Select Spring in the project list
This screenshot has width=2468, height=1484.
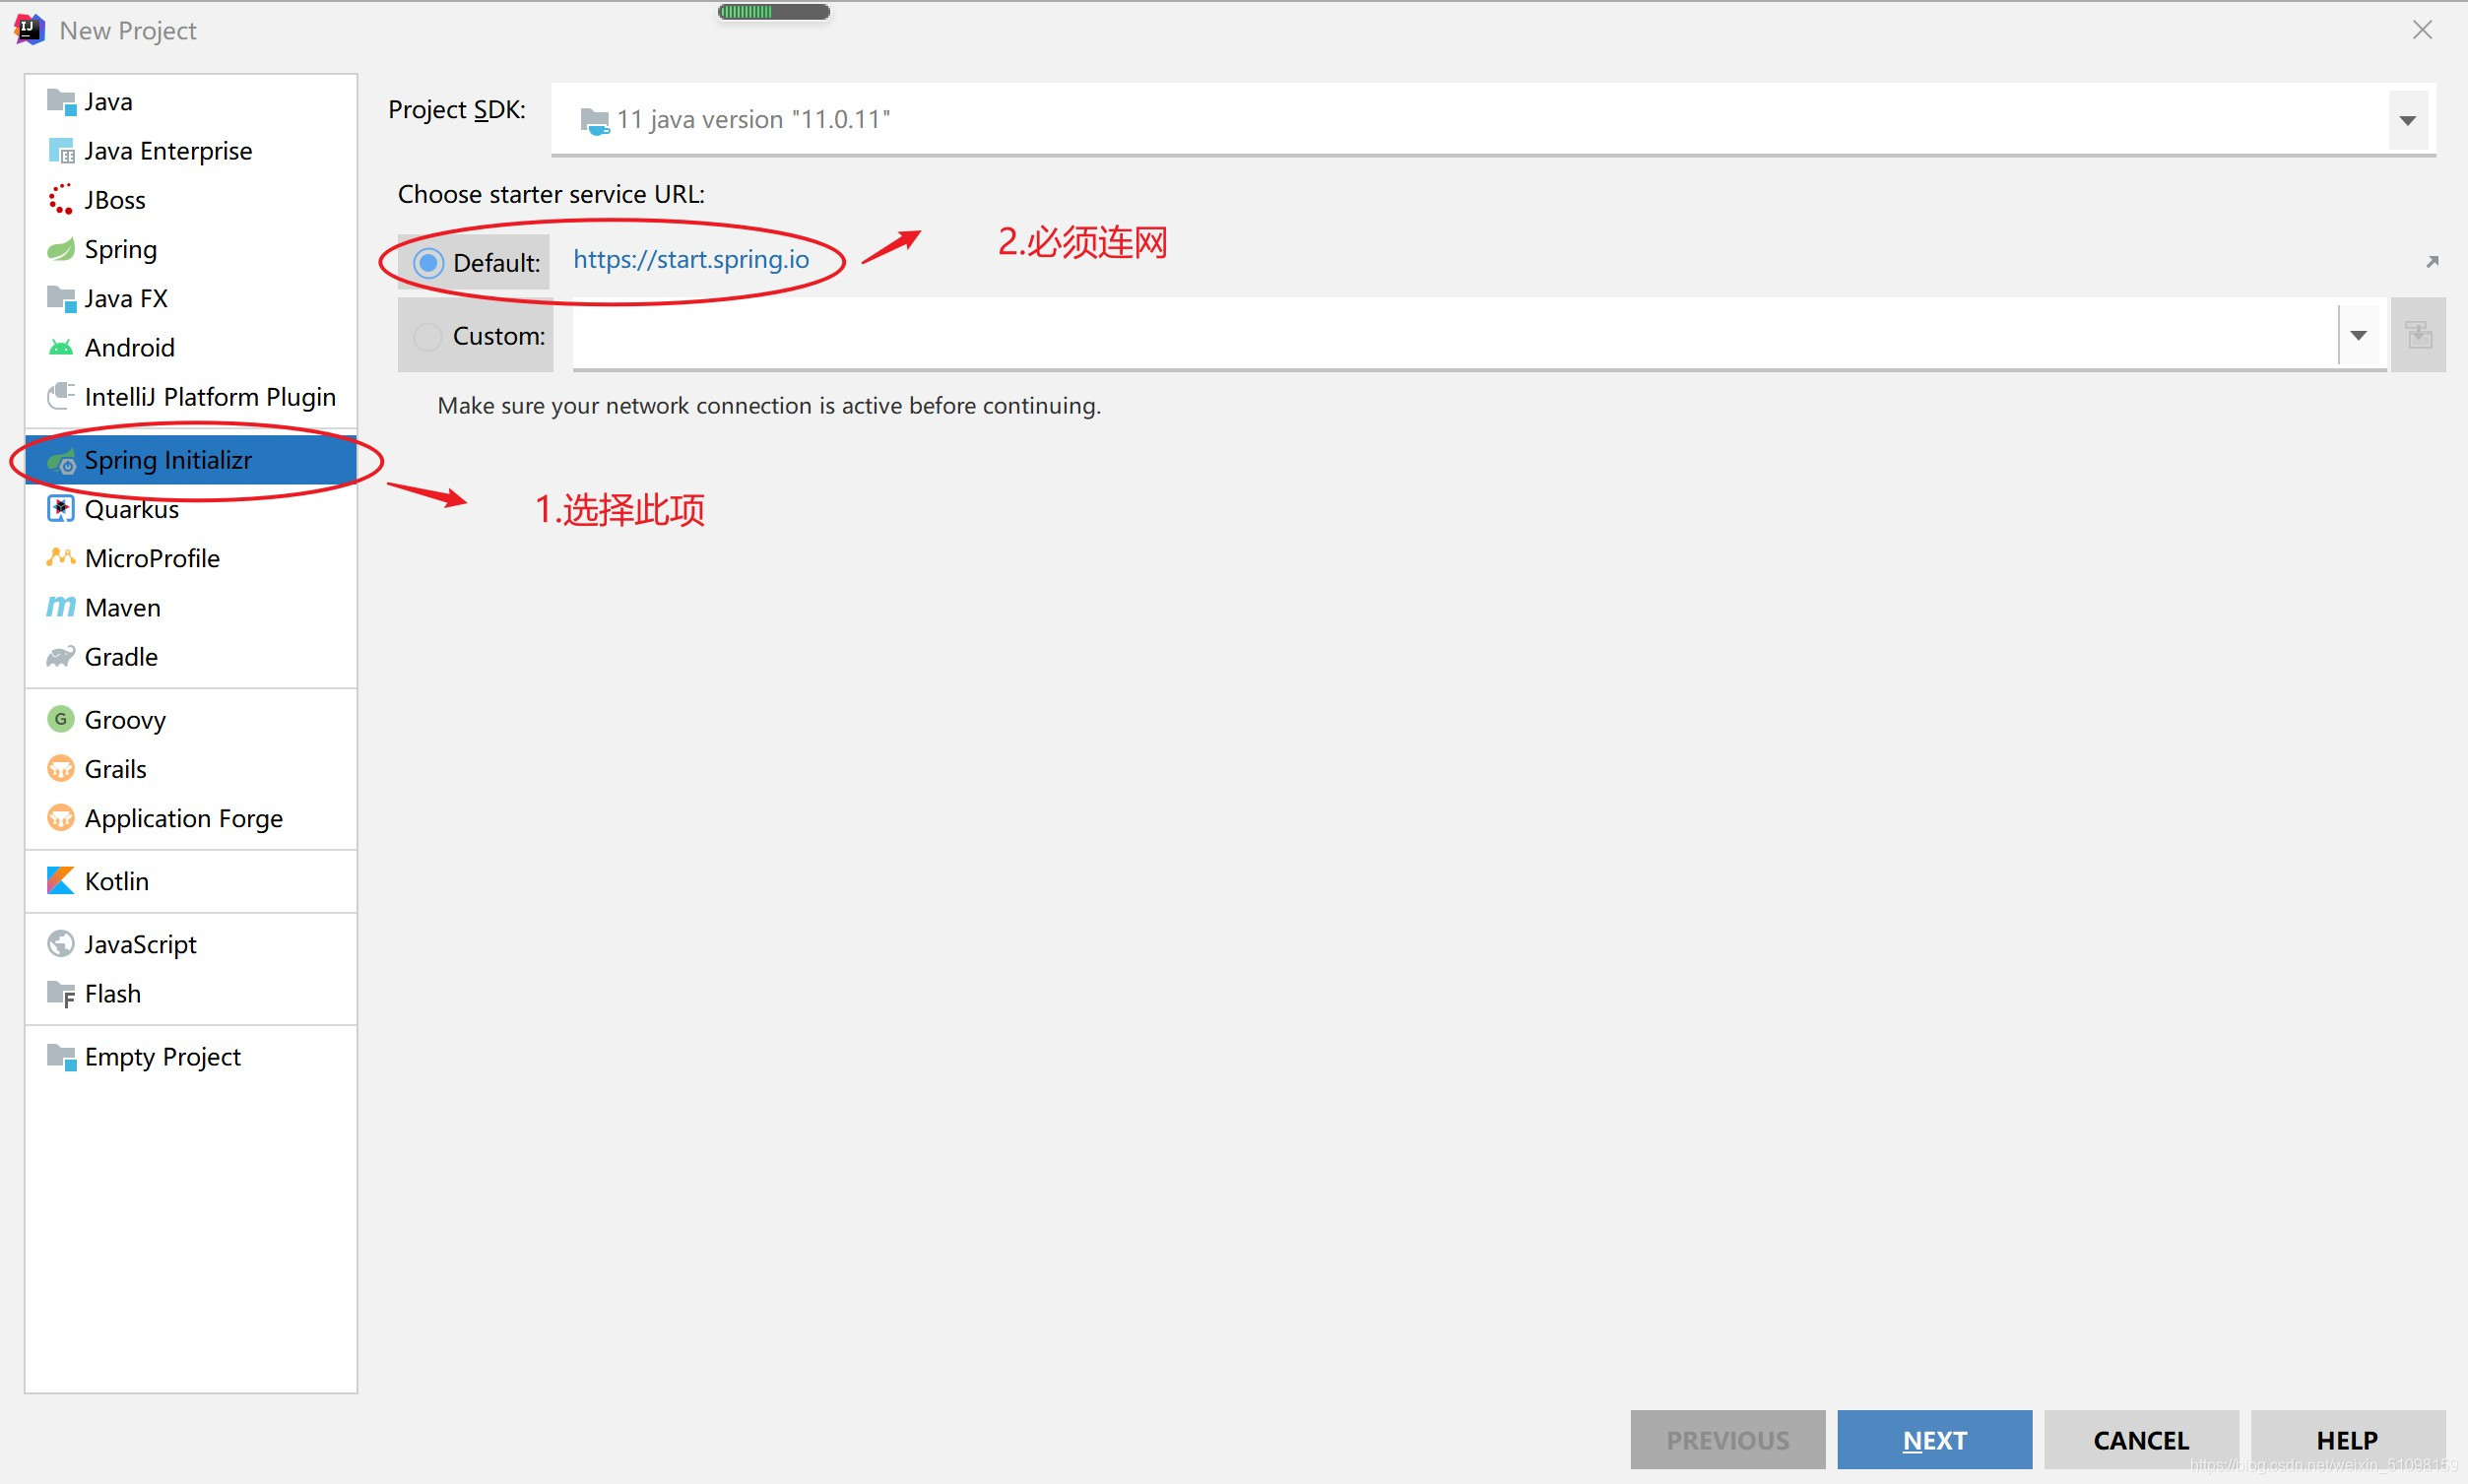[191, 249]
